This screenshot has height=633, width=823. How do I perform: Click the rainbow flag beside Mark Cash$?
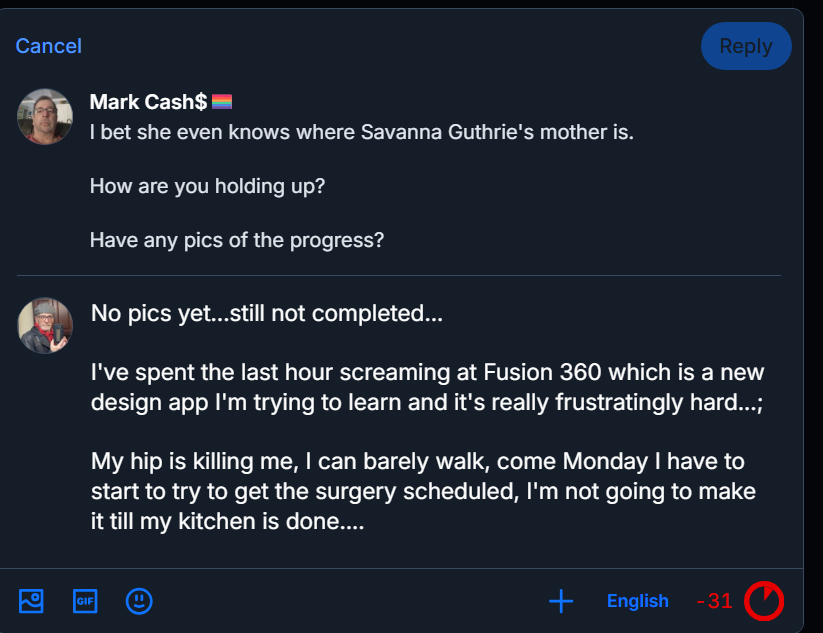click(222, 102)
